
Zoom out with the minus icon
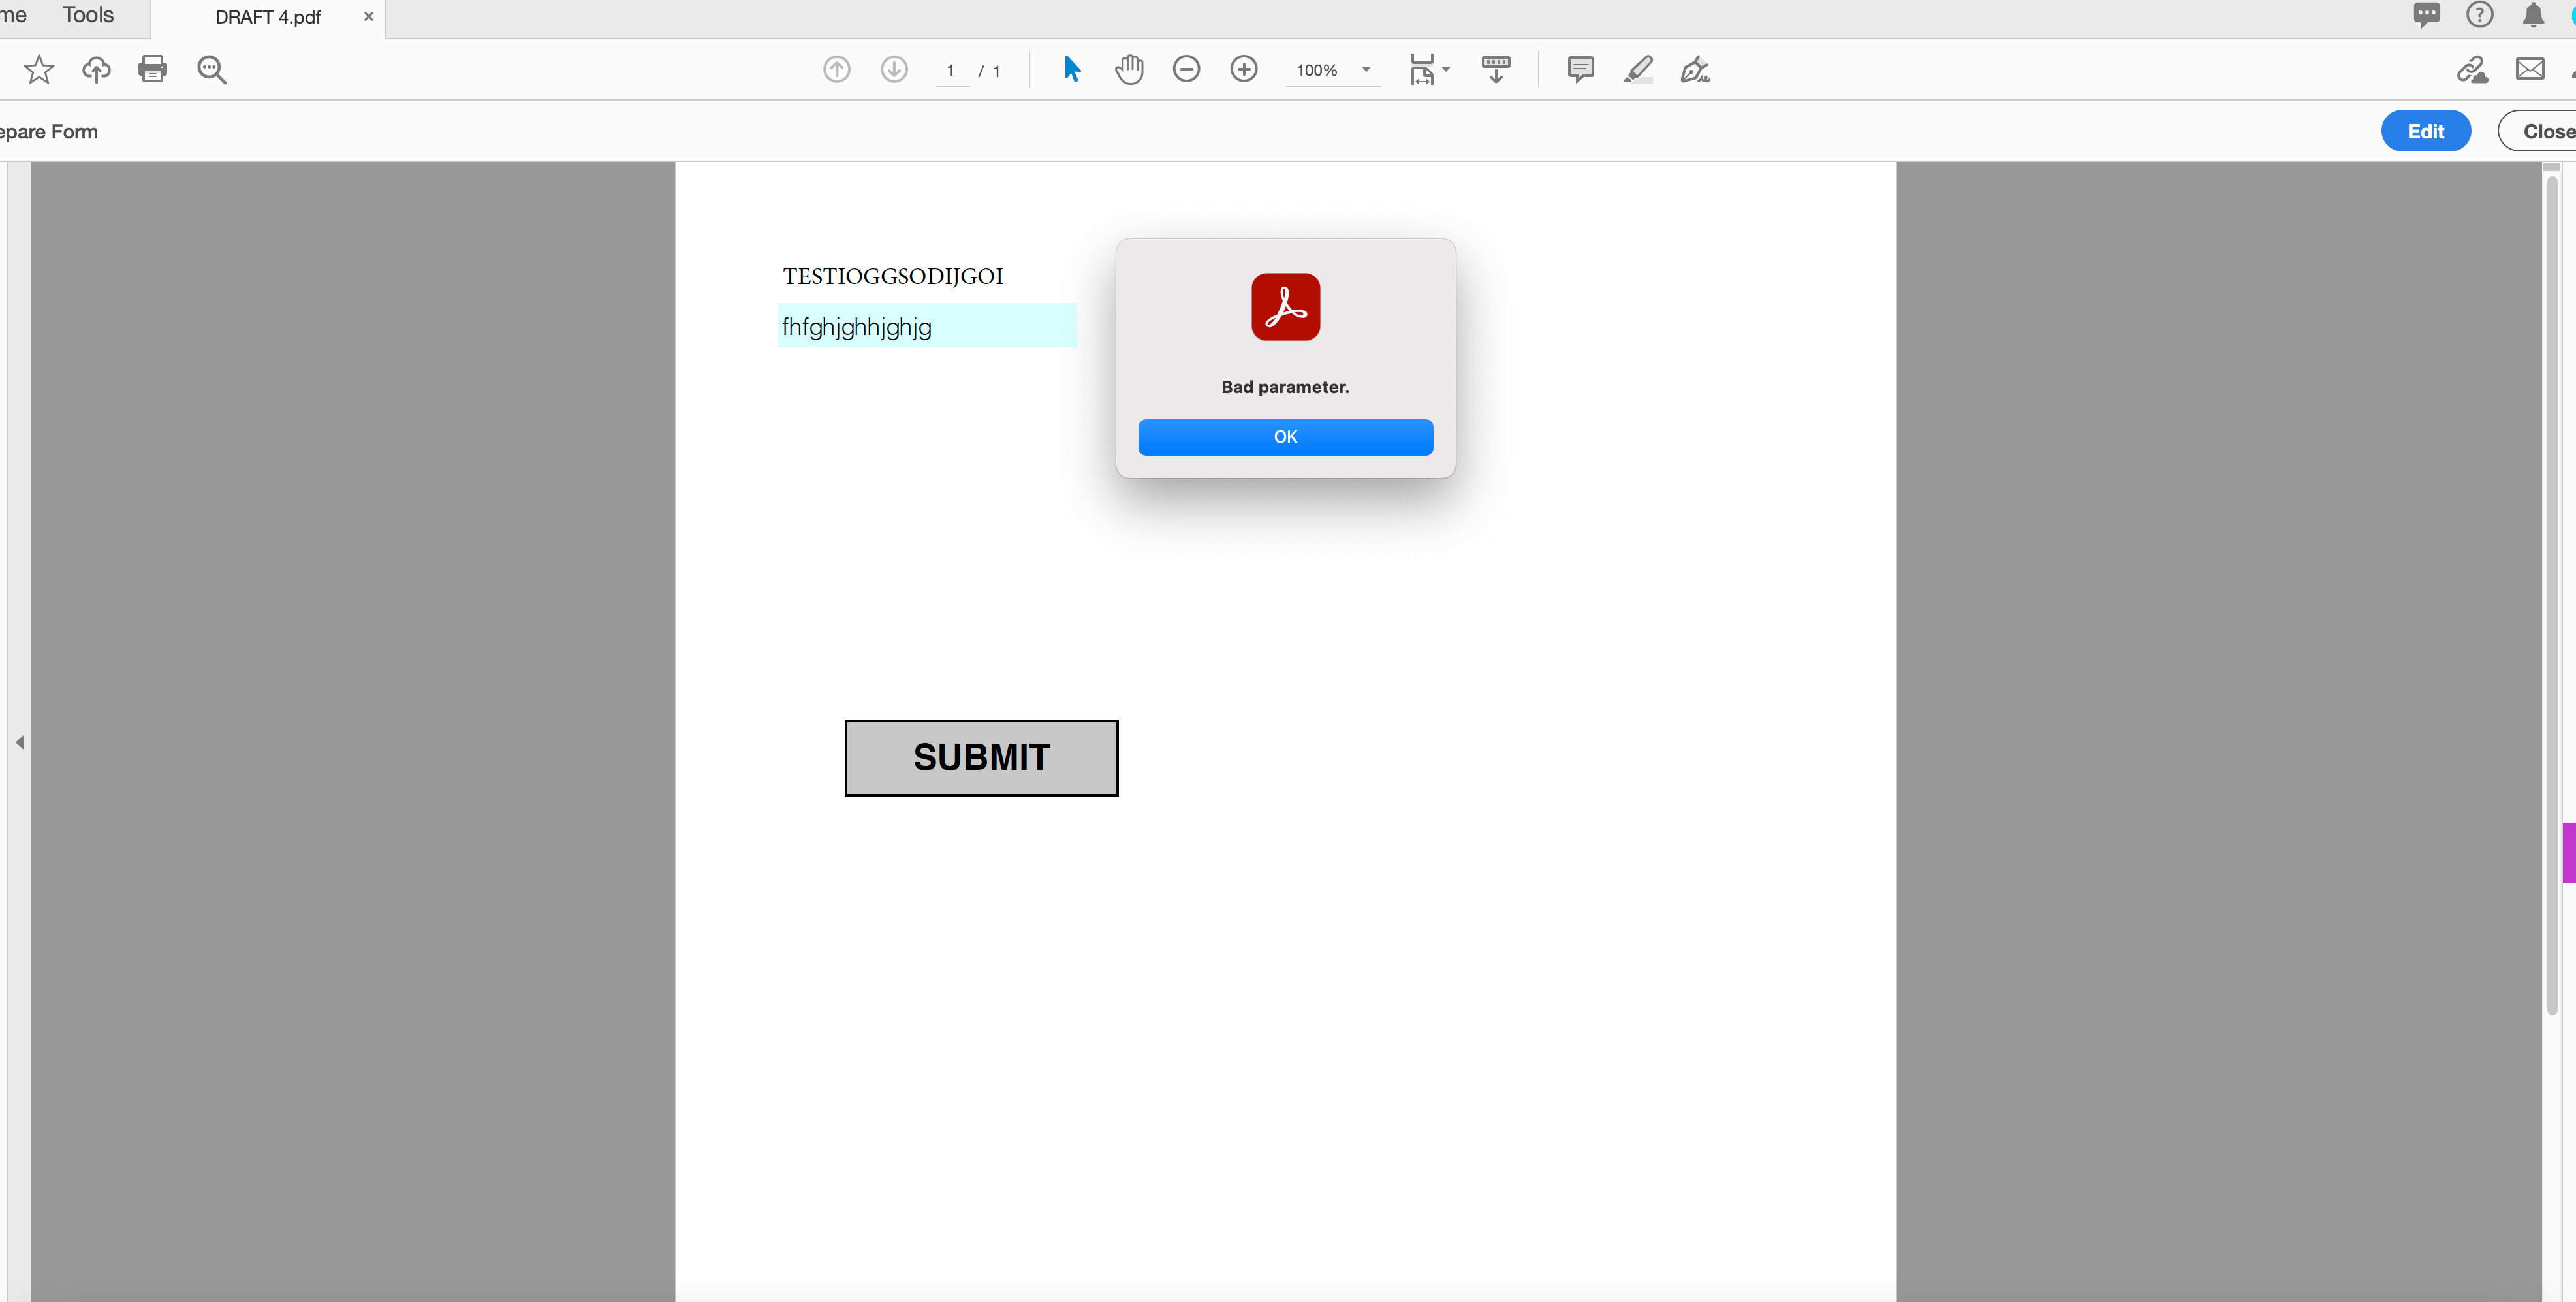pos(1186,69)
